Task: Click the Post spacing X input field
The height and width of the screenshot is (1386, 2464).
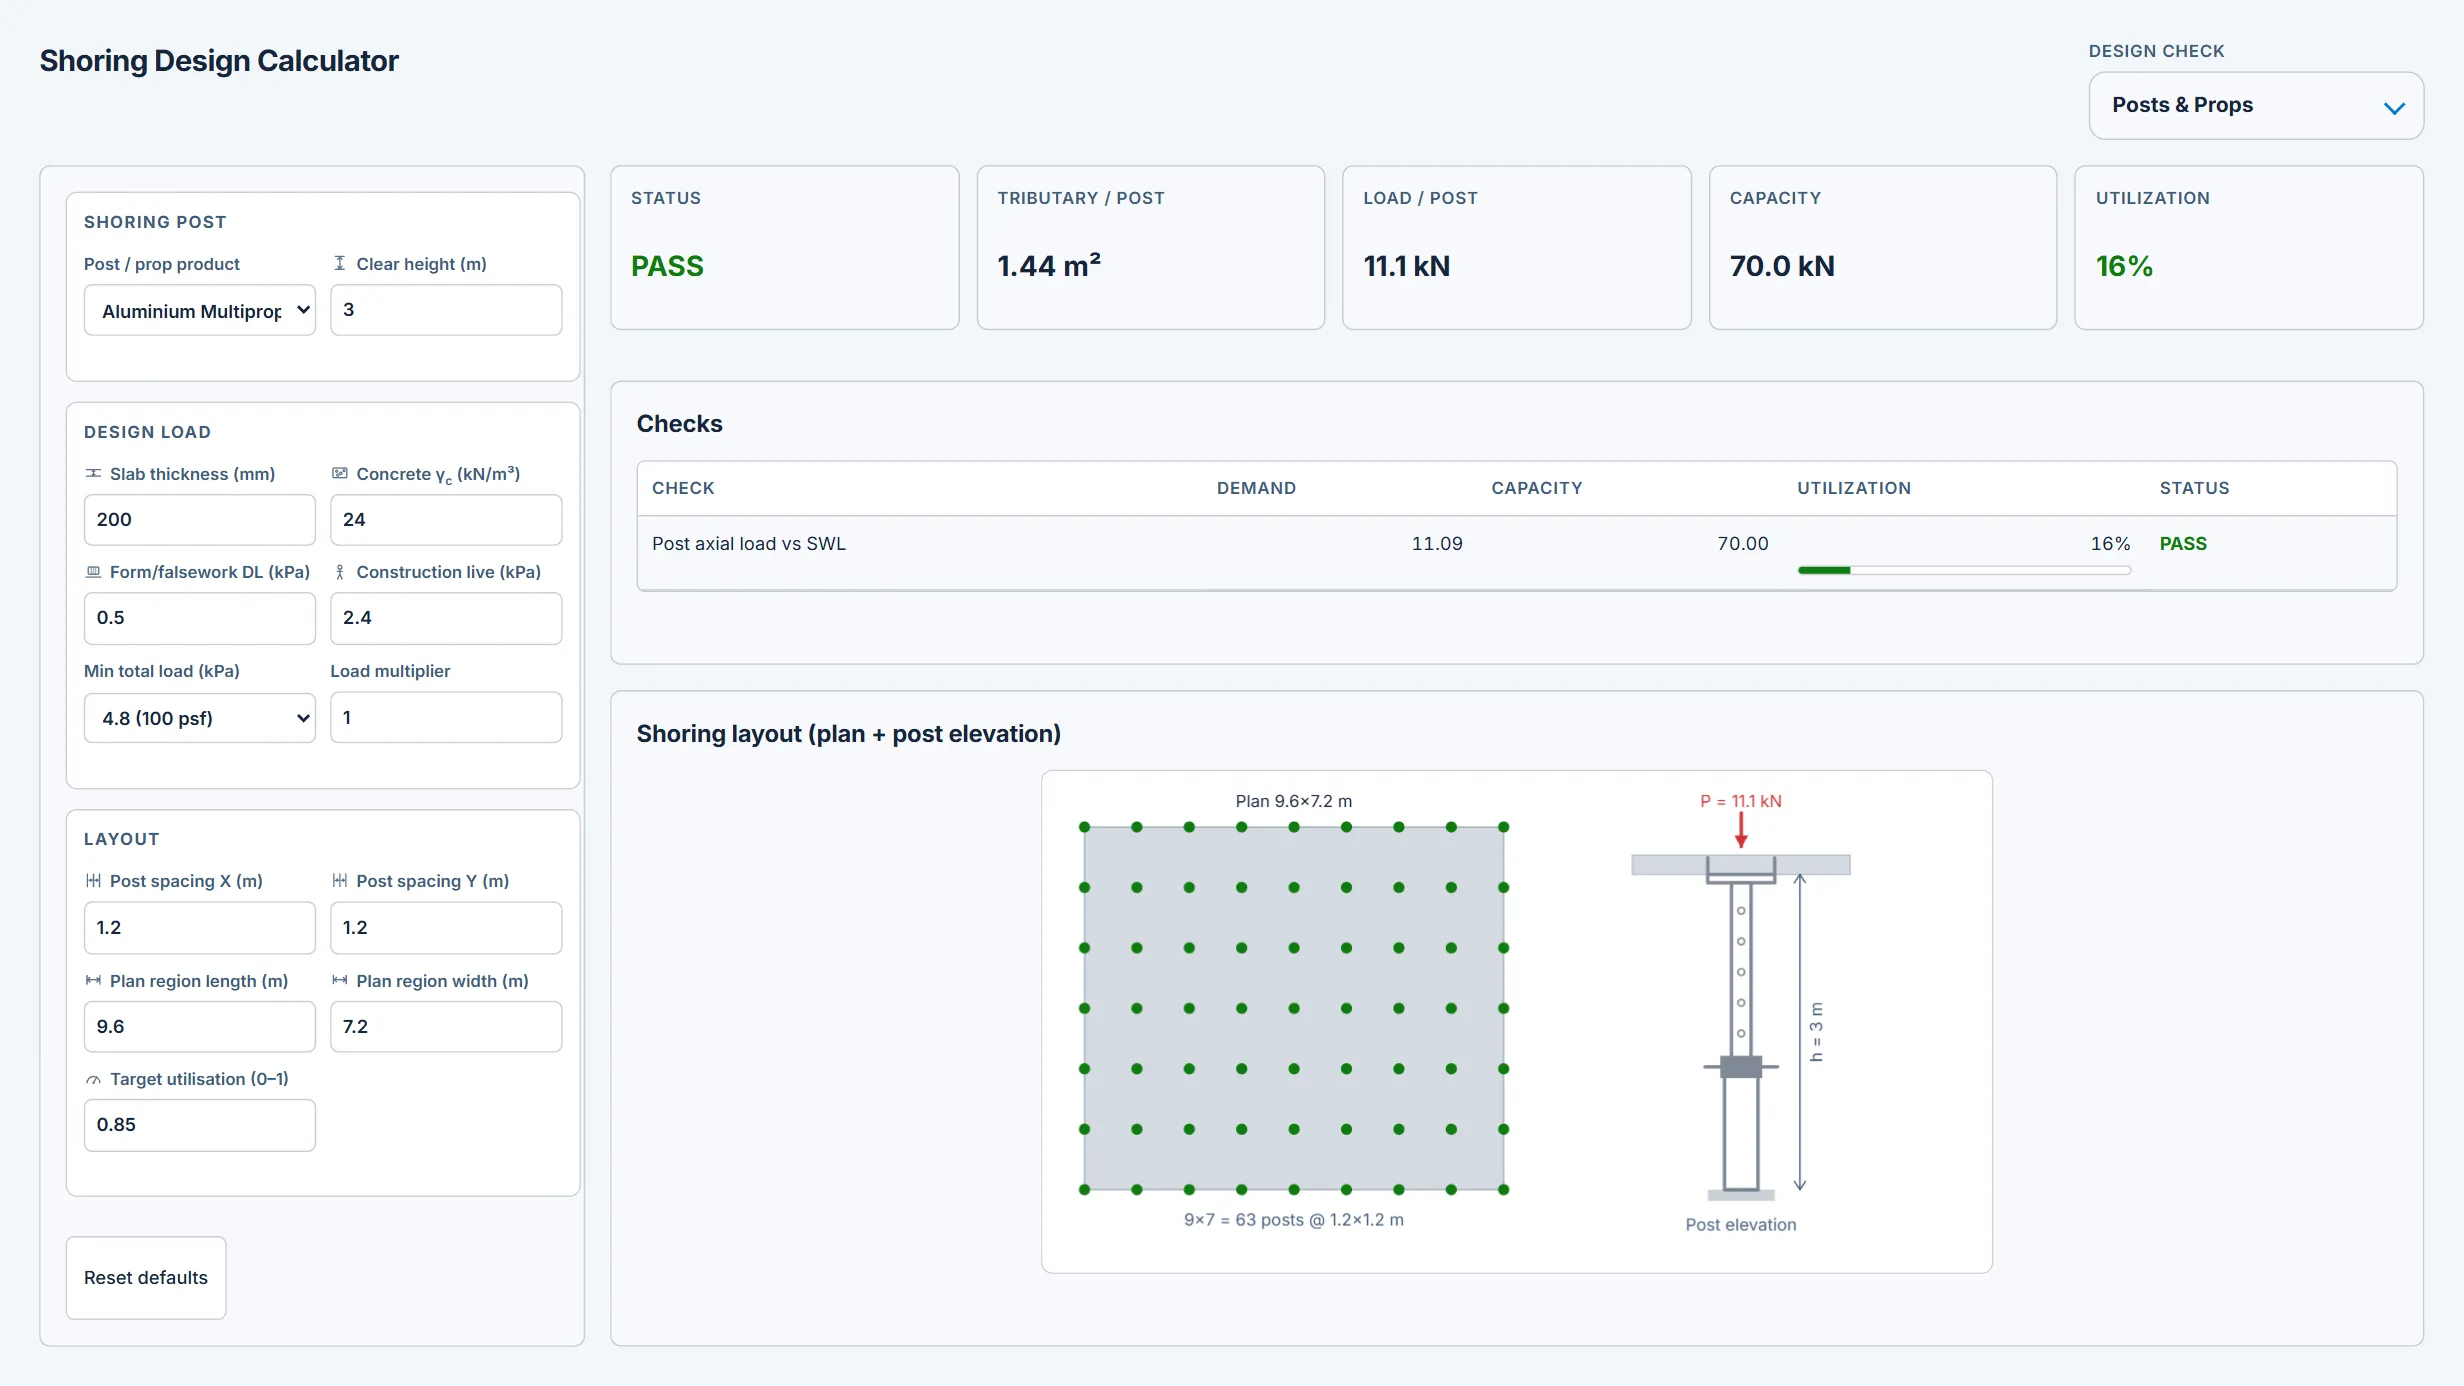Action: tap(200, 927)
